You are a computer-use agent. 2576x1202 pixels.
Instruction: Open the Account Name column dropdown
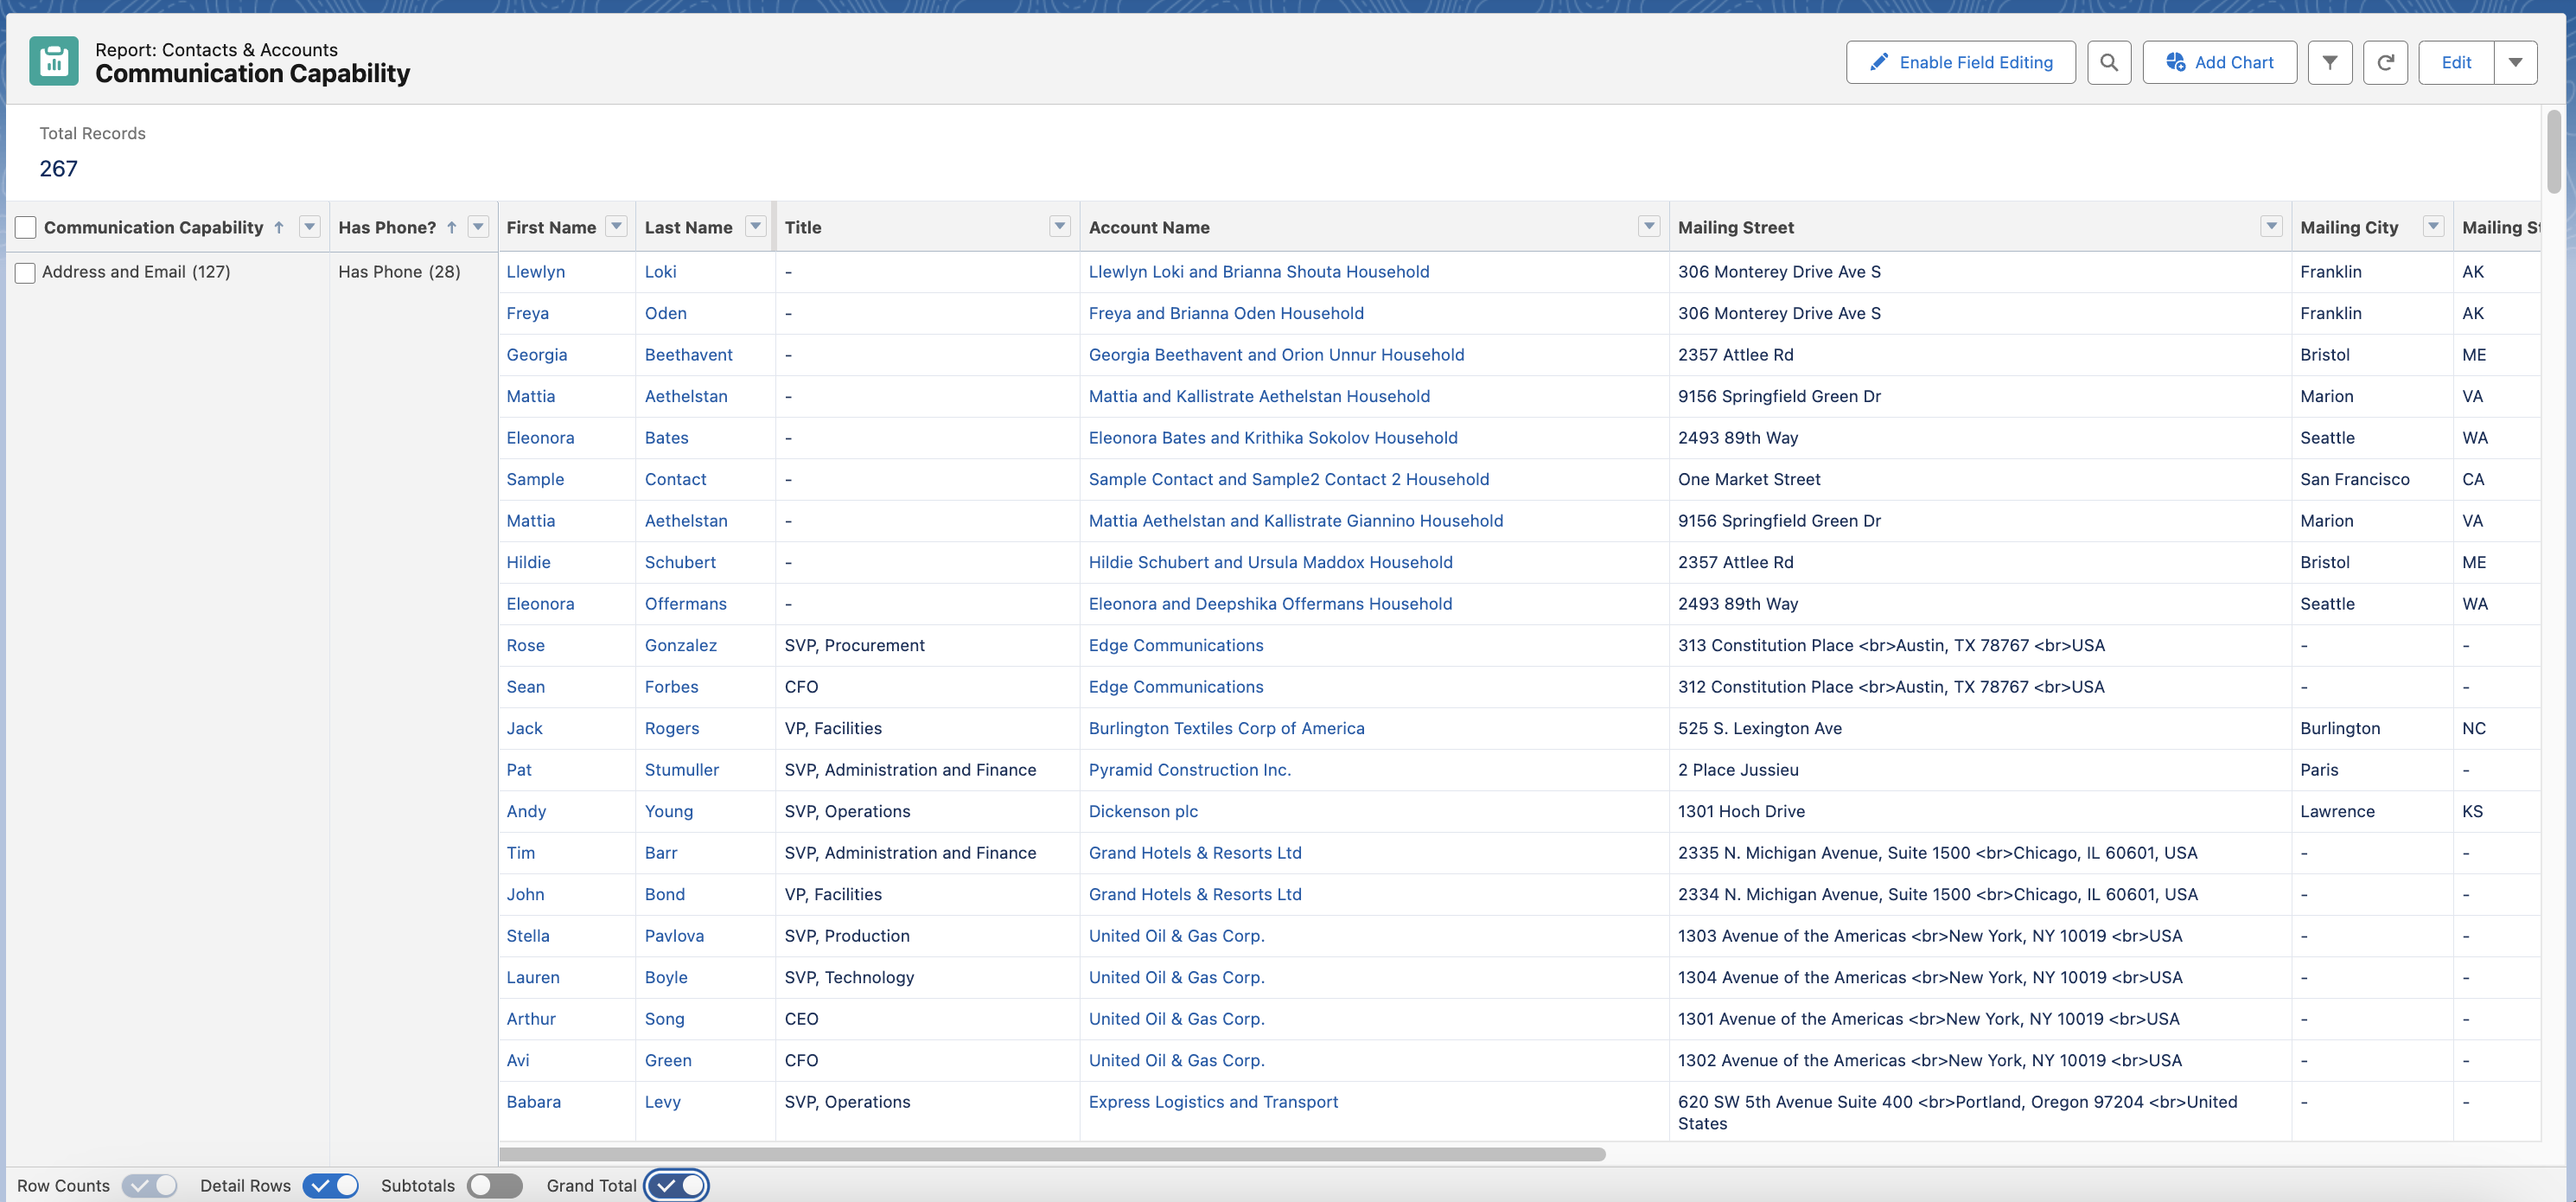(1648, 226)
